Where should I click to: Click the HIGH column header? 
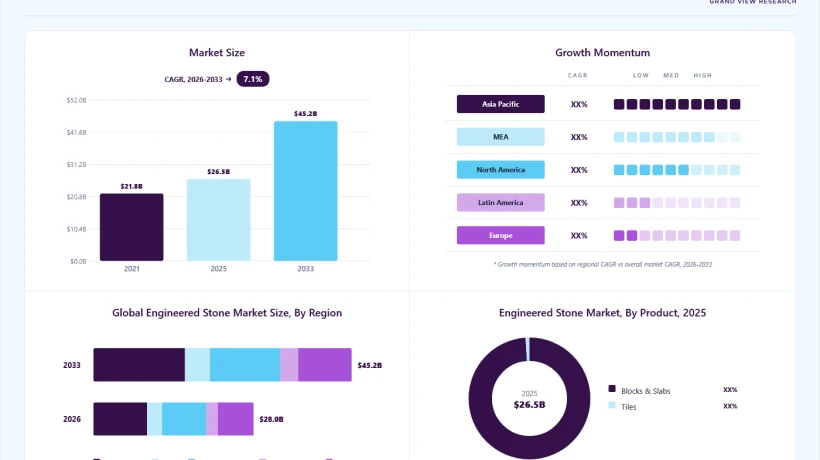pos(703,75)
